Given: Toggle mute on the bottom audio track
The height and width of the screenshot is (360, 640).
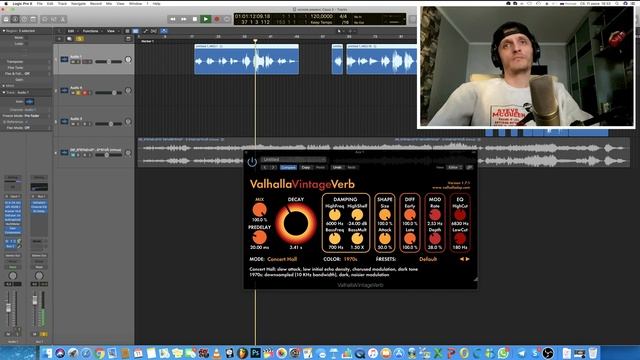Looking at the screenshot, I should pyautogui.click(x=73, y=155).
